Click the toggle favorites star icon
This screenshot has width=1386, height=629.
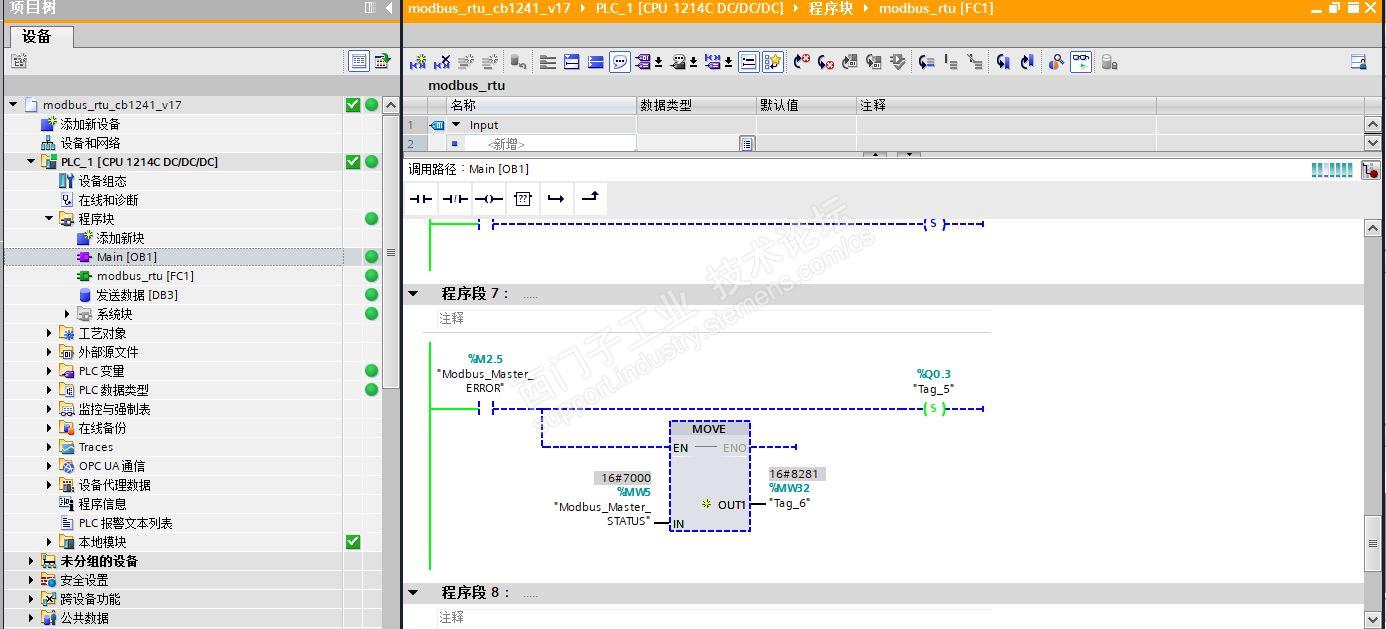pyautogui.click(x=773, y=62)
